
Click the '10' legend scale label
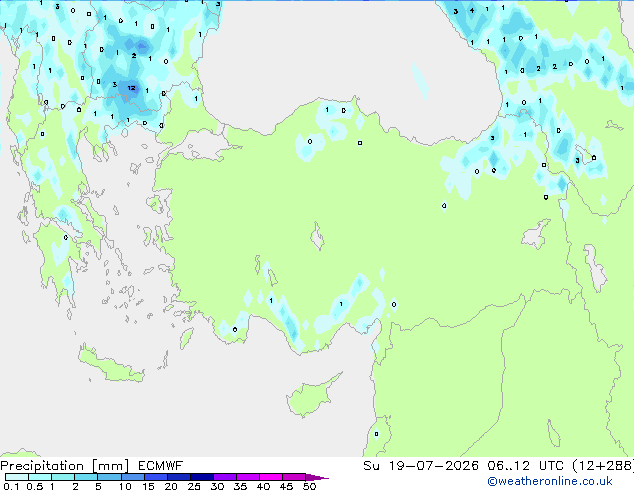click(125, 486)
